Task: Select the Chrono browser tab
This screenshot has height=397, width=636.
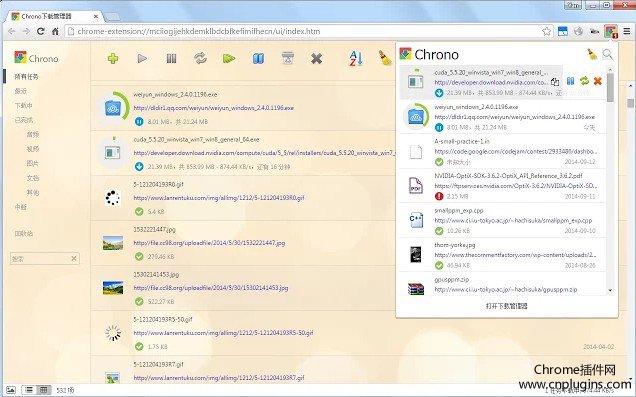Action: [x=55, y=16]
